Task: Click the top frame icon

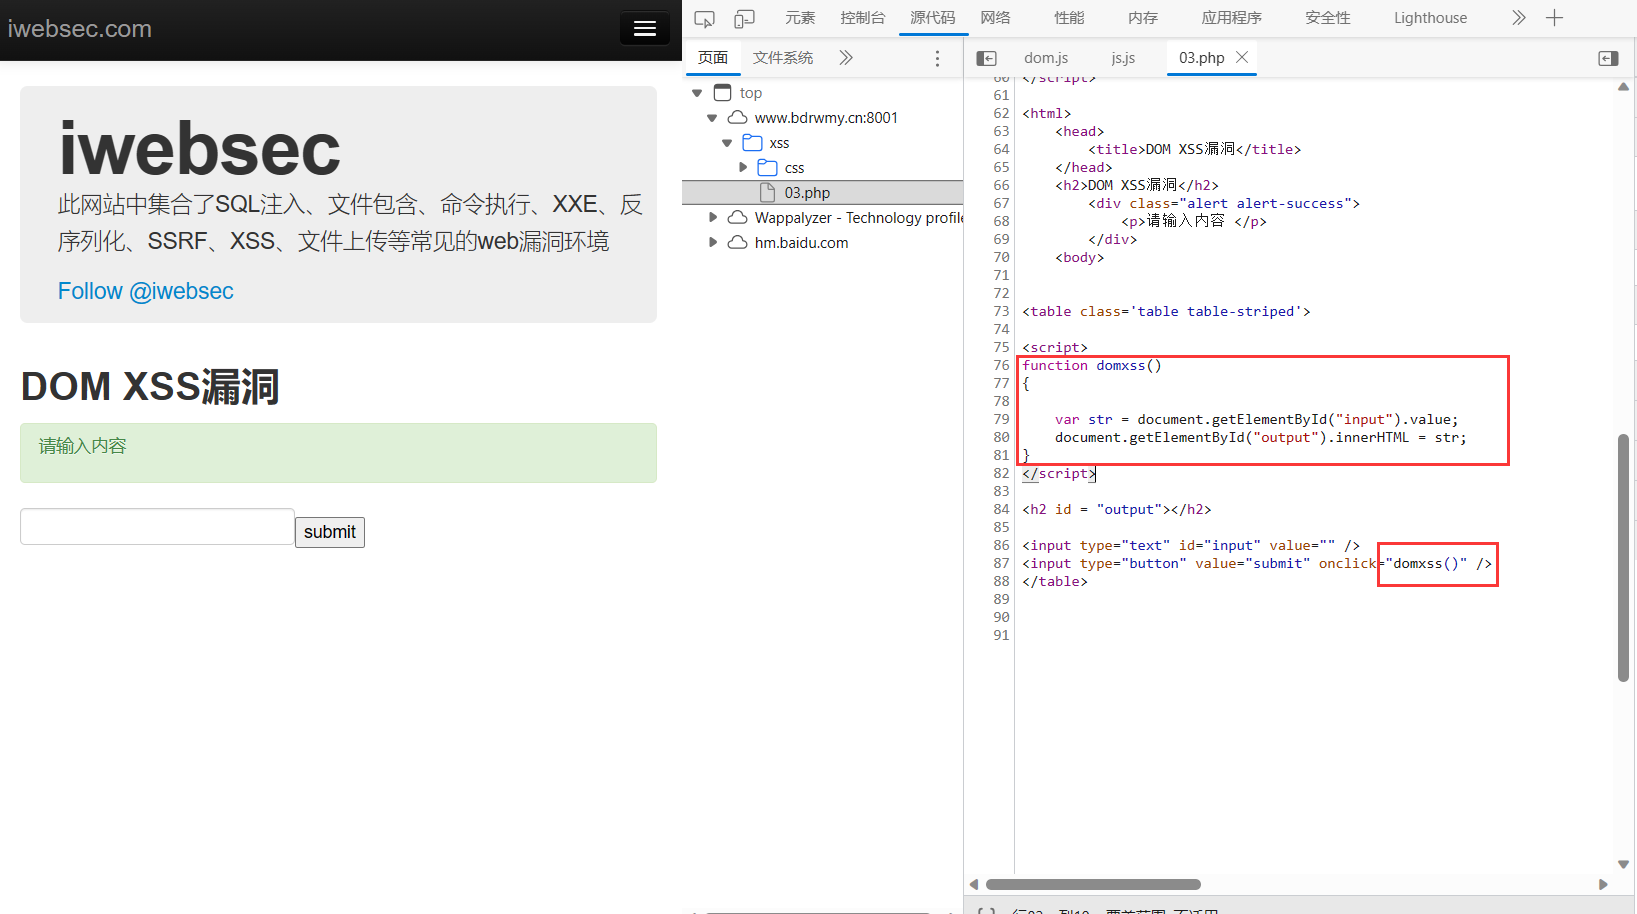Action: click(x=722, y=93)
